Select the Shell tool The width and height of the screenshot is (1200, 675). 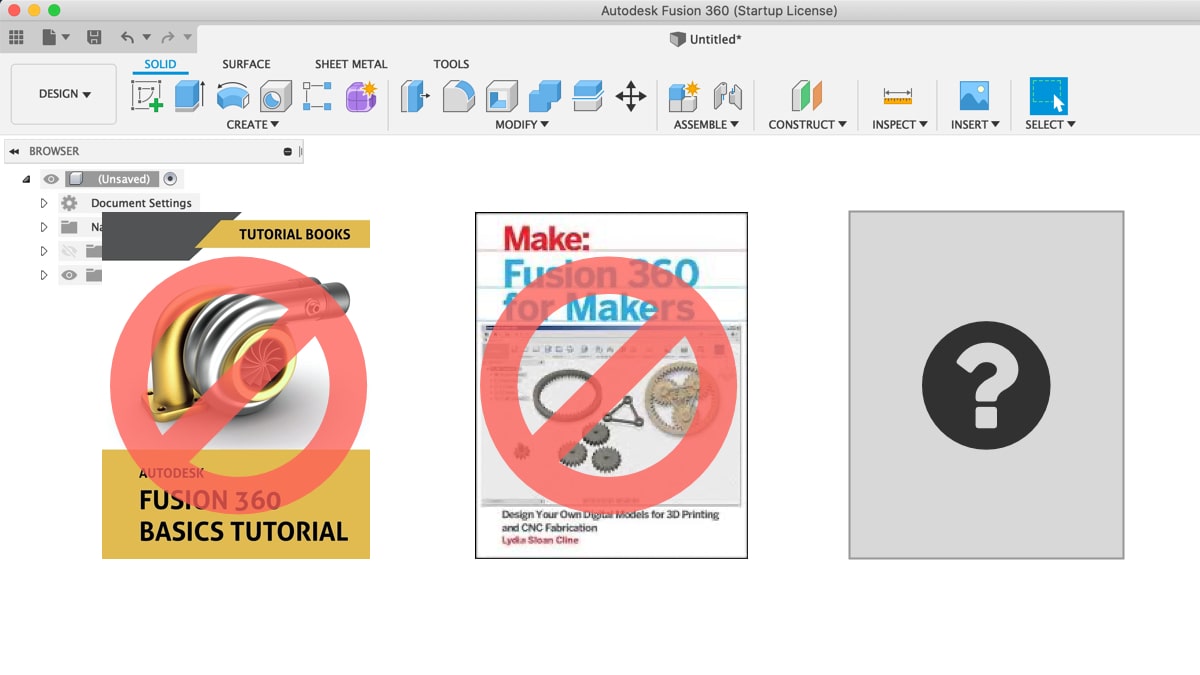(501, 96)
